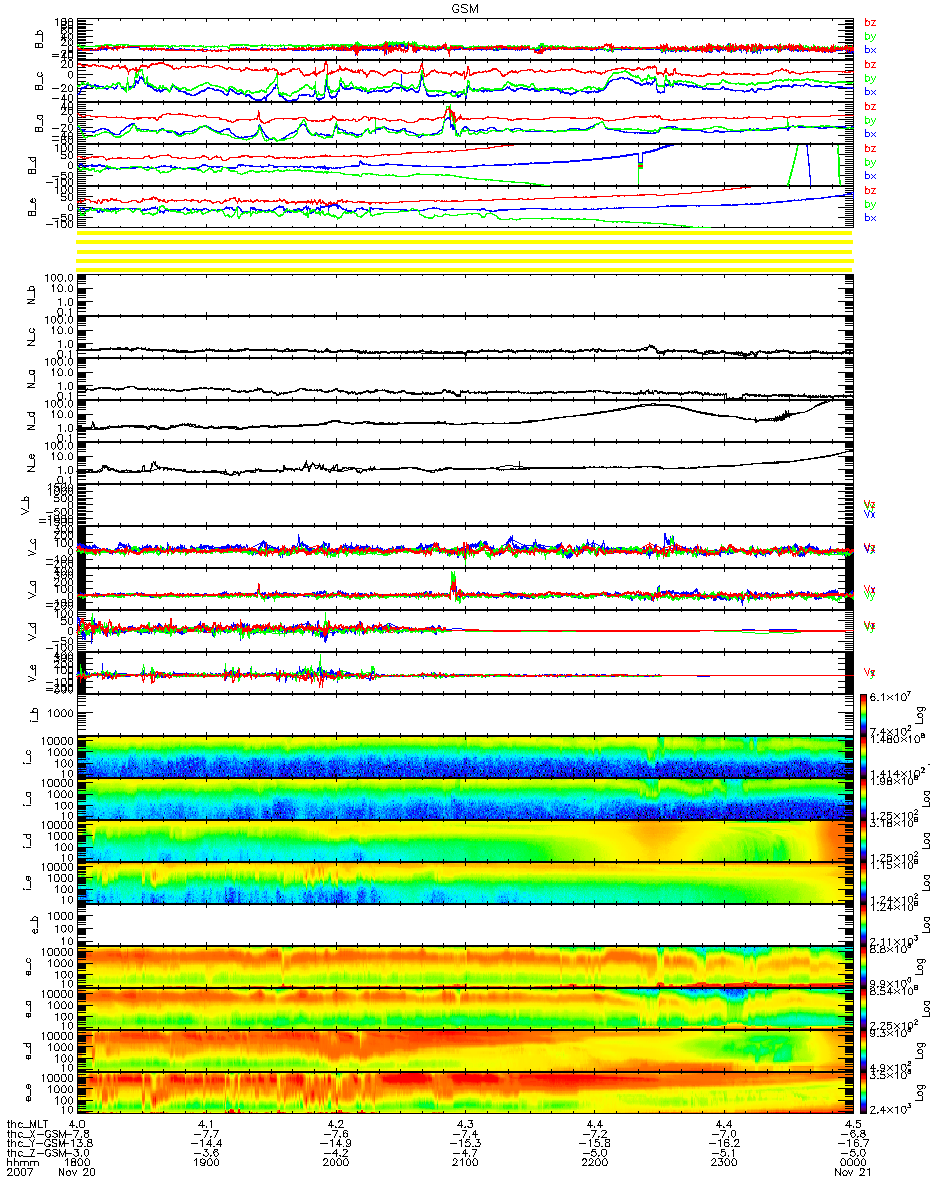Click the N_c density panel label

[33, 337]
